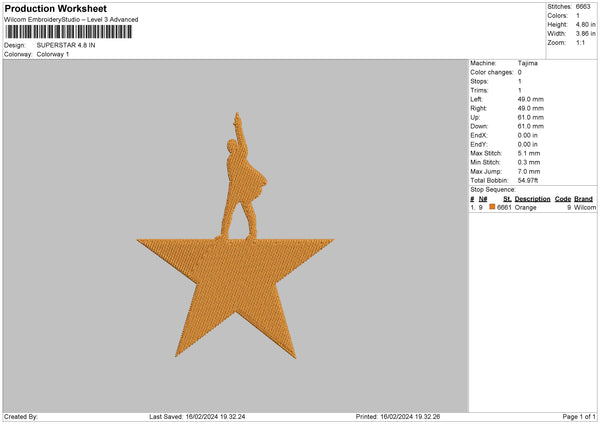
Task: Click the Max Jump value '7.0 mm'
Action: [x=529, y=171]
